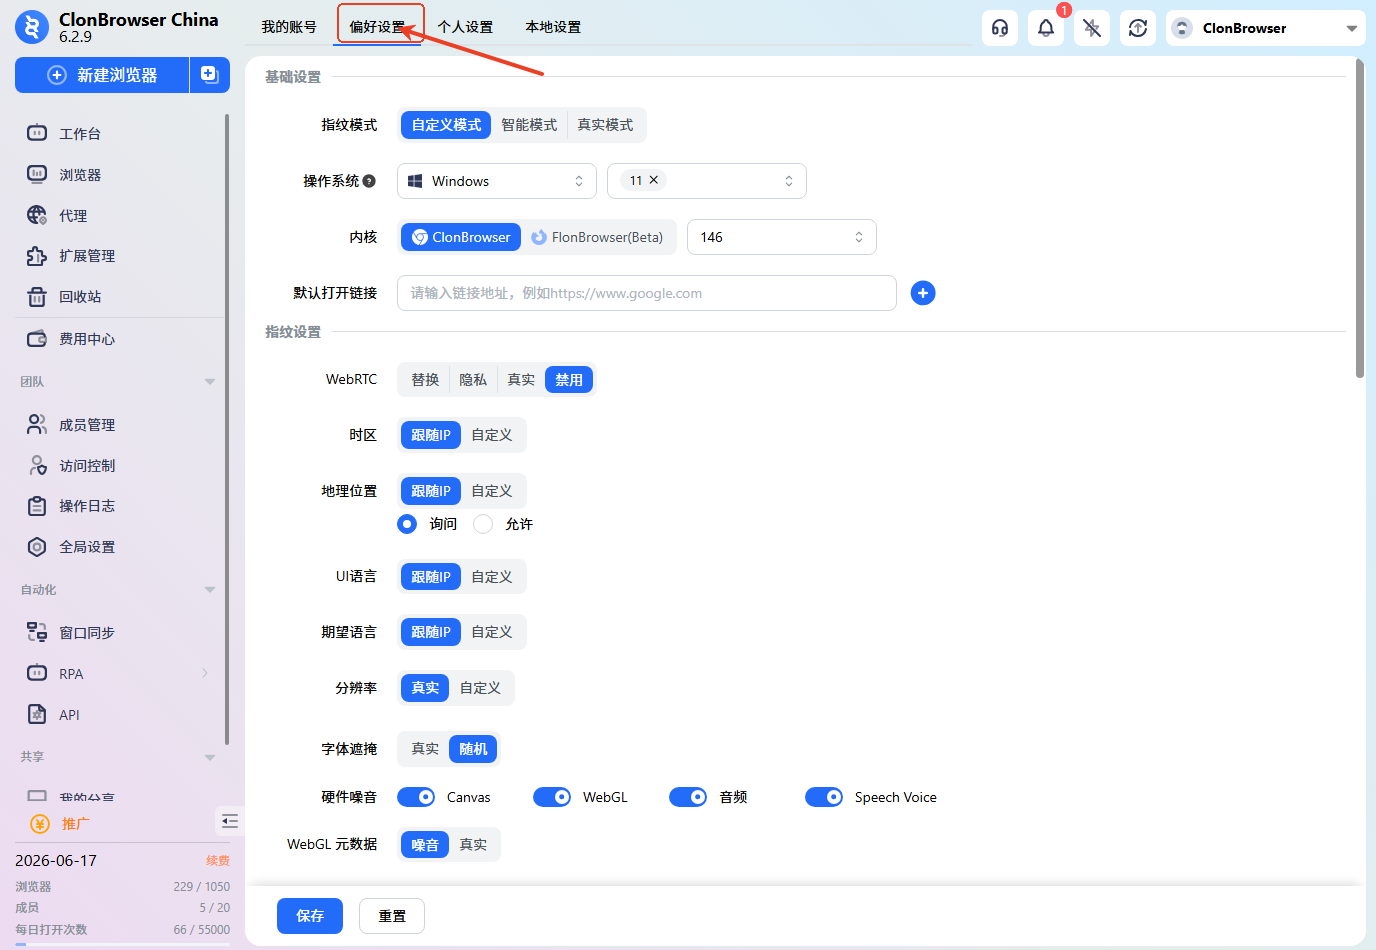
Task: Open the ClonBrowser account dropdown
Action: click(x=1266, y=28)
